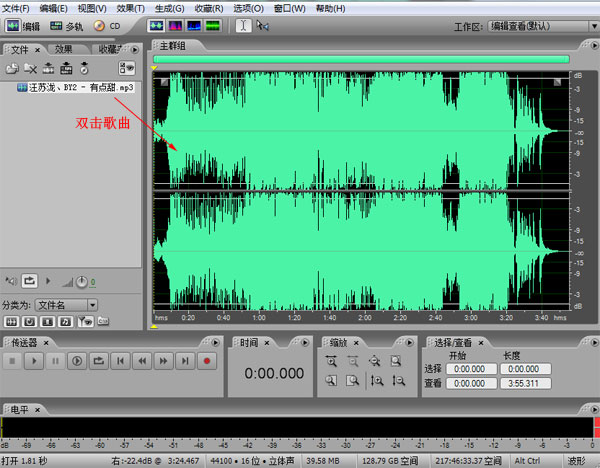This screenshot has width=600, height=468.
Task: Click the import file icon in Files panel
Action: [x=12, y=68]
